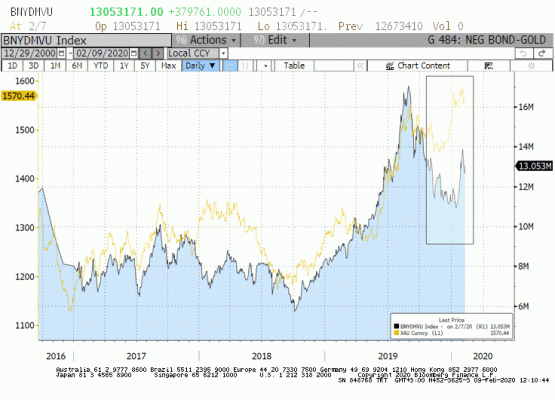
Task: Click the 2016 year label on axis
Action: (56, 356)
